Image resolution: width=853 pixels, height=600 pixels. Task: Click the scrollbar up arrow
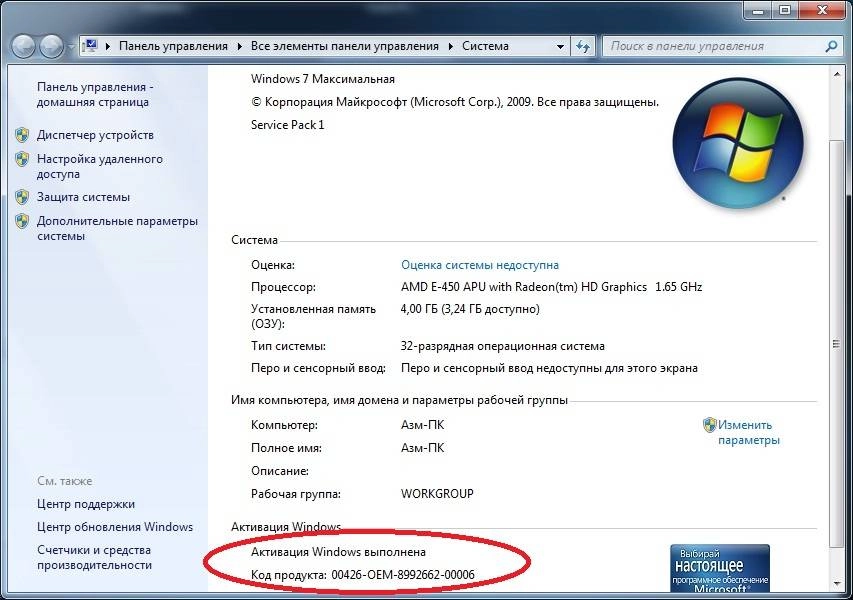(837, 73)
